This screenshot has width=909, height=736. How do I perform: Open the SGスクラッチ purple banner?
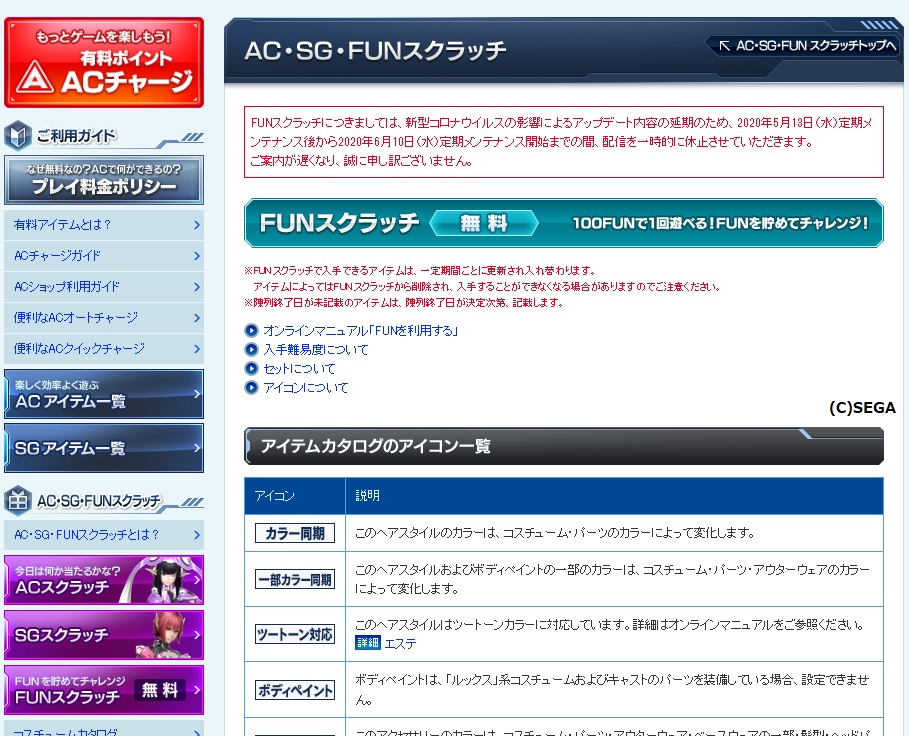pos(104,635)
